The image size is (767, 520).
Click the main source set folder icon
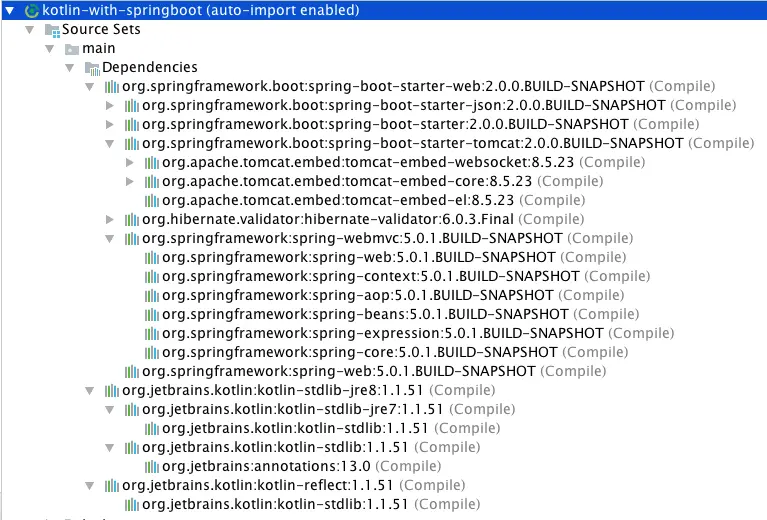tap(72, 49)
